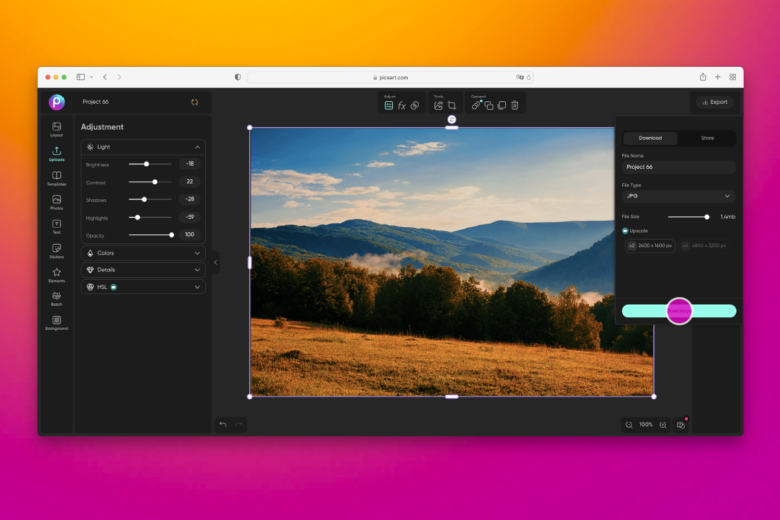Click the File Size quality slider
The width and height of the screenshot is (780, 520).
tap(688, 217)
